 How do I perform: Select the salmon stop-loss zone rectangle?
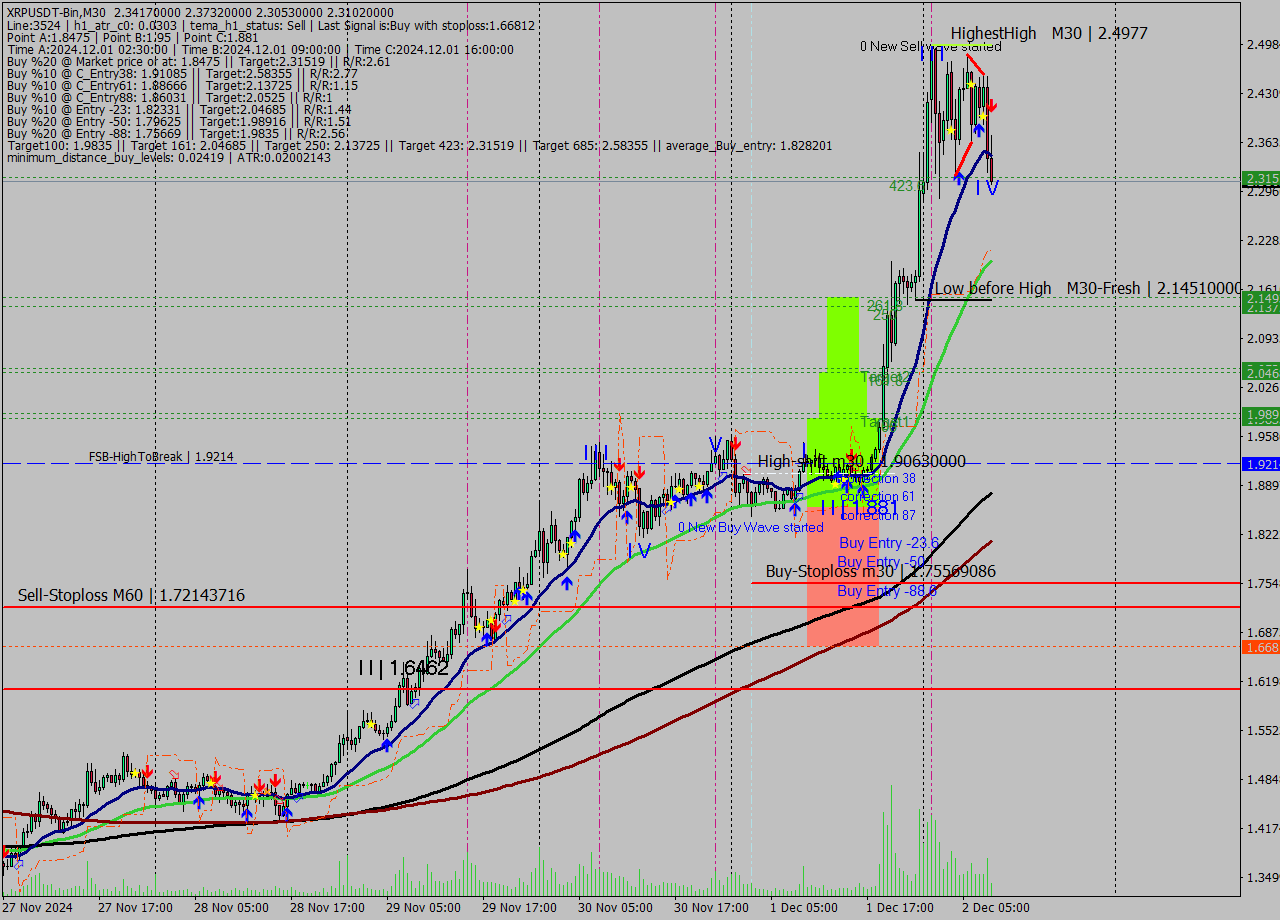842,575
